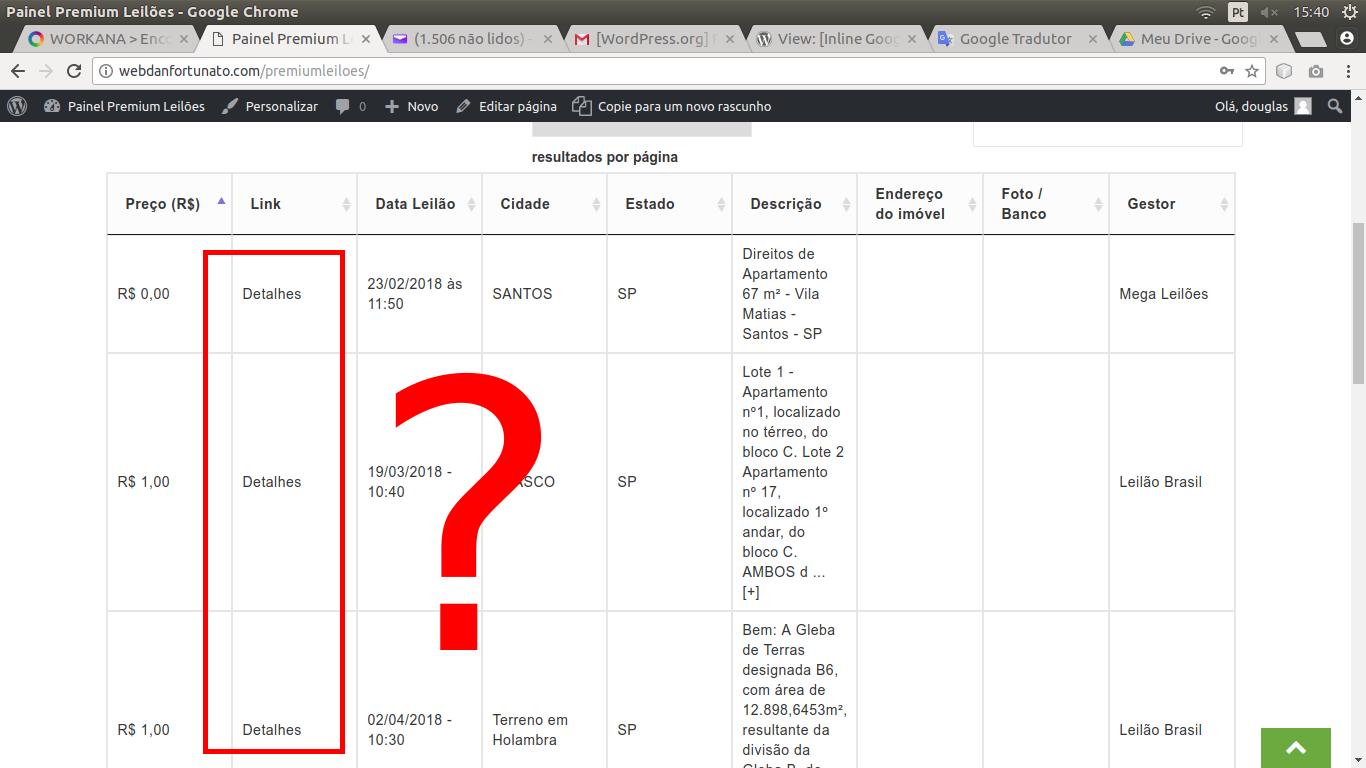Click the WordPress logo in admin bar
1366x768 pixels.
(x=17, y=106)
